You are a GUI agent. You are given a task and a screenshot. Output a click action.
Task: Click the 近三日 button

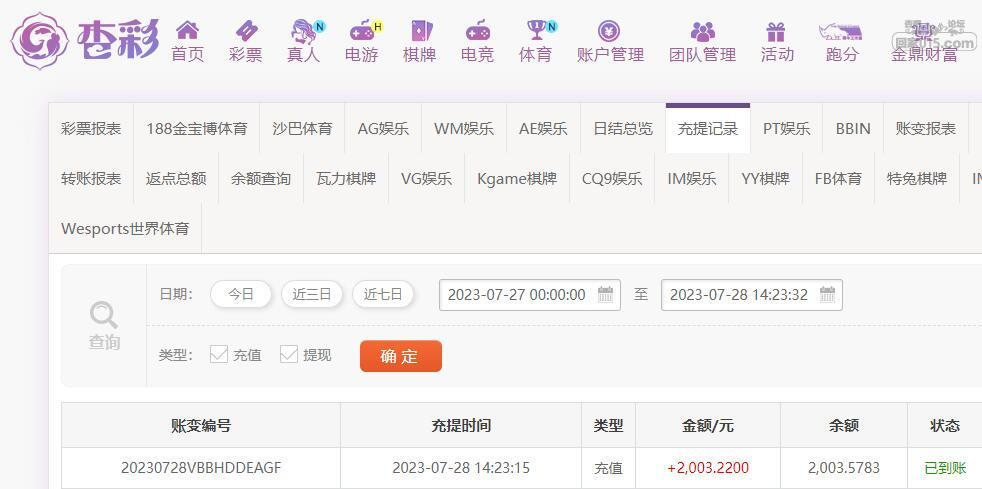(x=312, y=294)
